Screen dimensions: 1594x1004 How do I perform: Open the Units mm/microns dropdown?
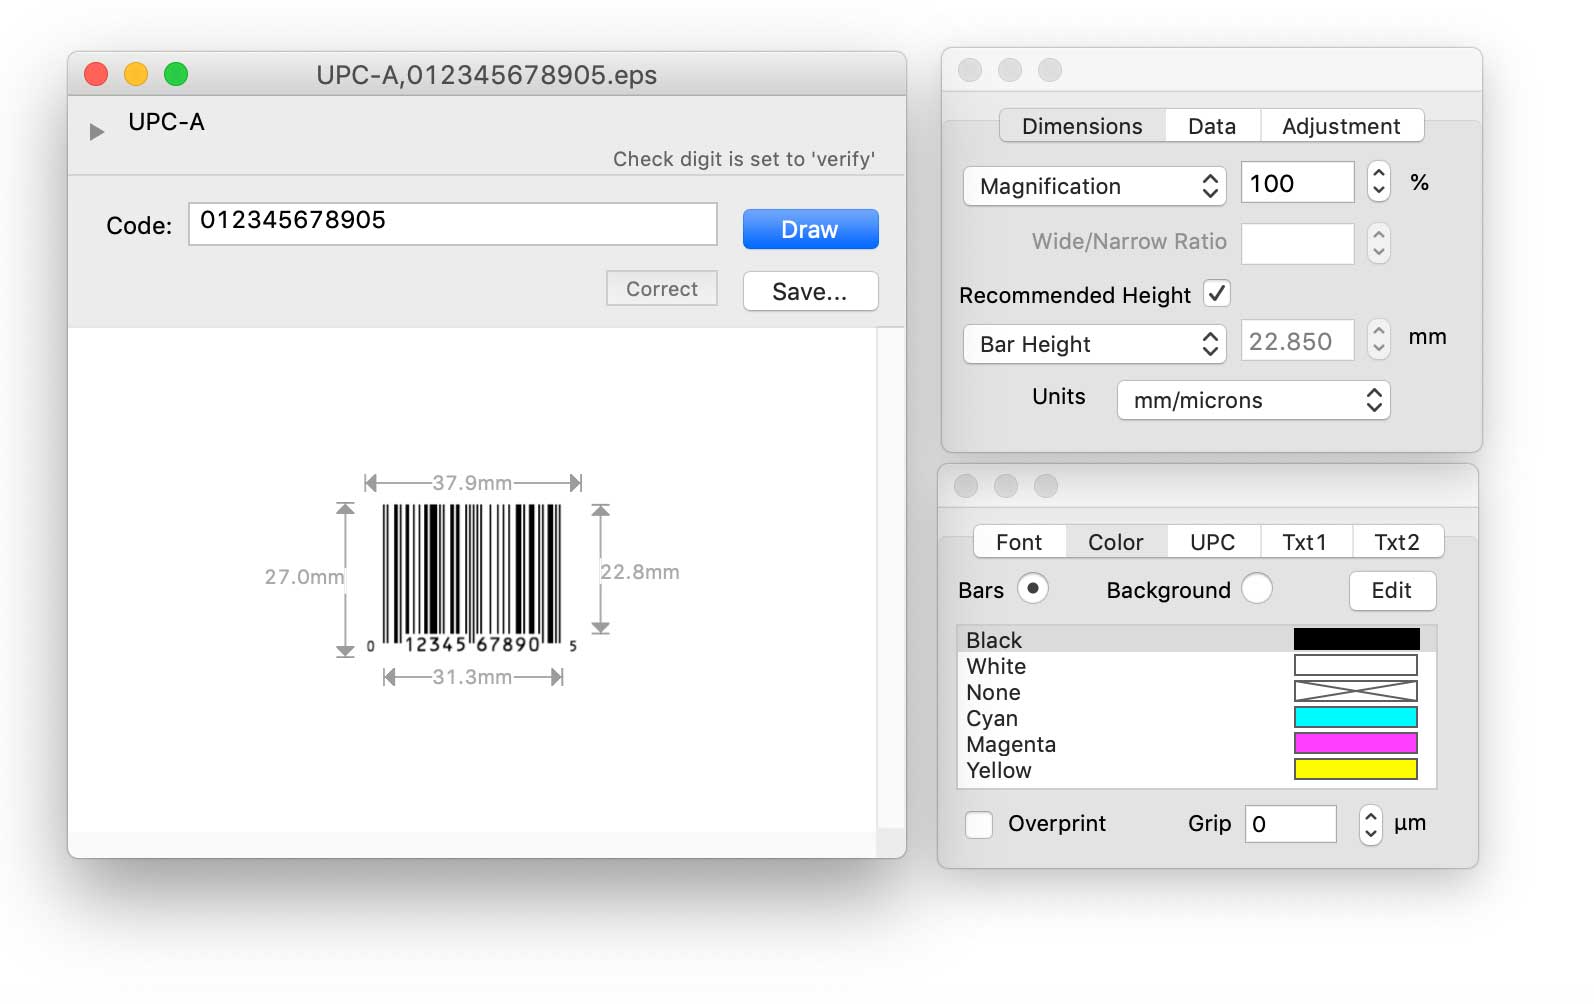click(x=1253, y=400)
